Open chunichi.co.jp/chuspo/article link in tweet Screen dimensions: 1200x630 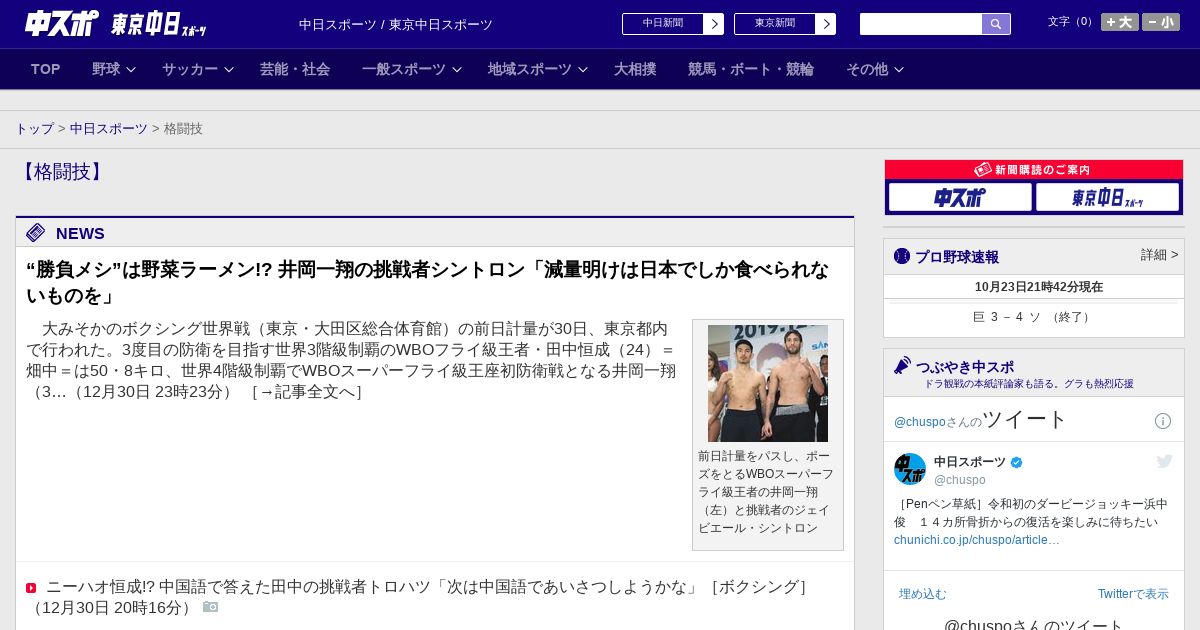(977, 540)
